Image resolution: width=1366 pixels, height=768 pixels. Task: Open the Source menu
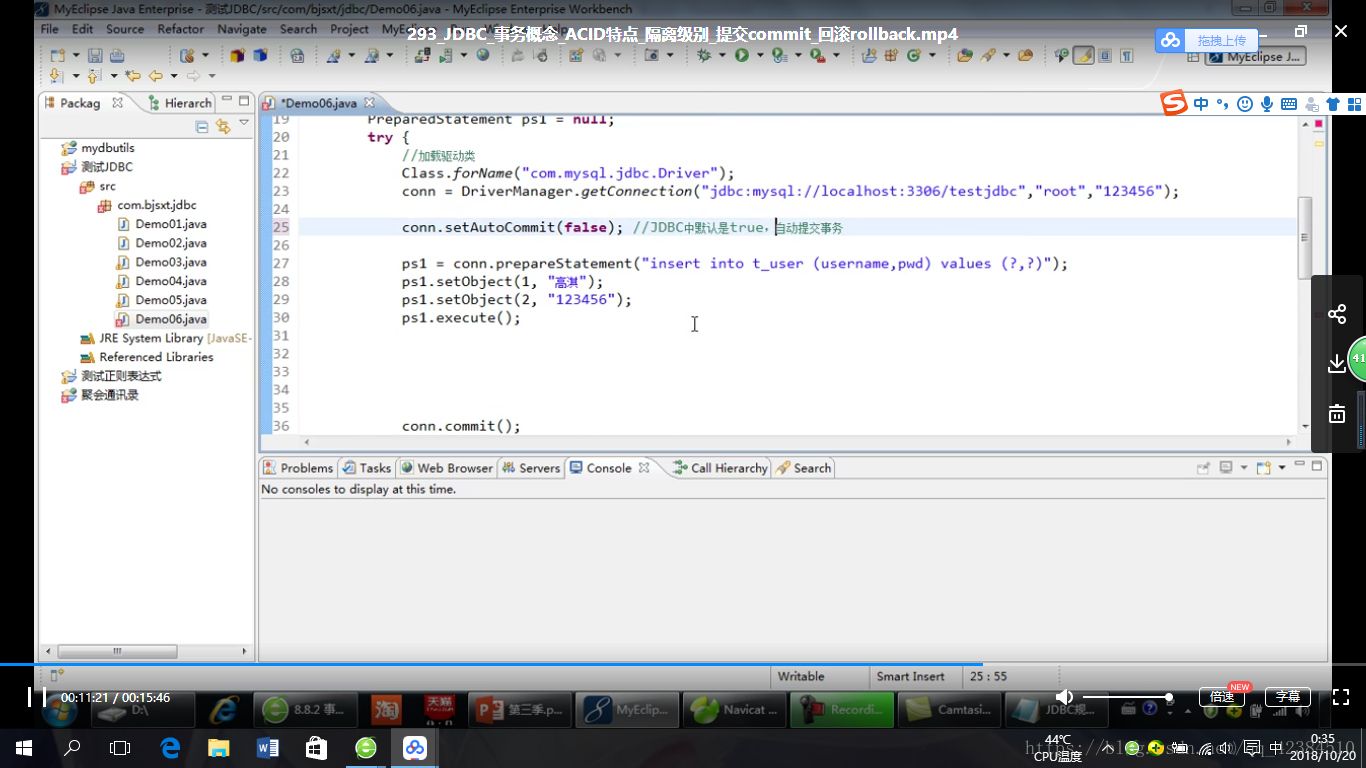click(x=125, y=29)
